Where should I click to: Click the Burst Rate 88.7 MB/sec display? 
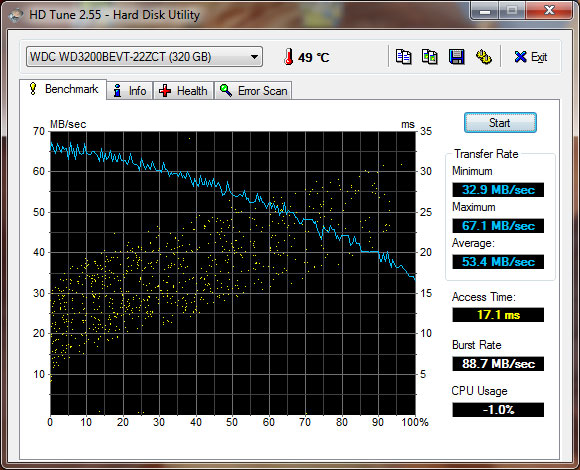[x=498, y=364]
